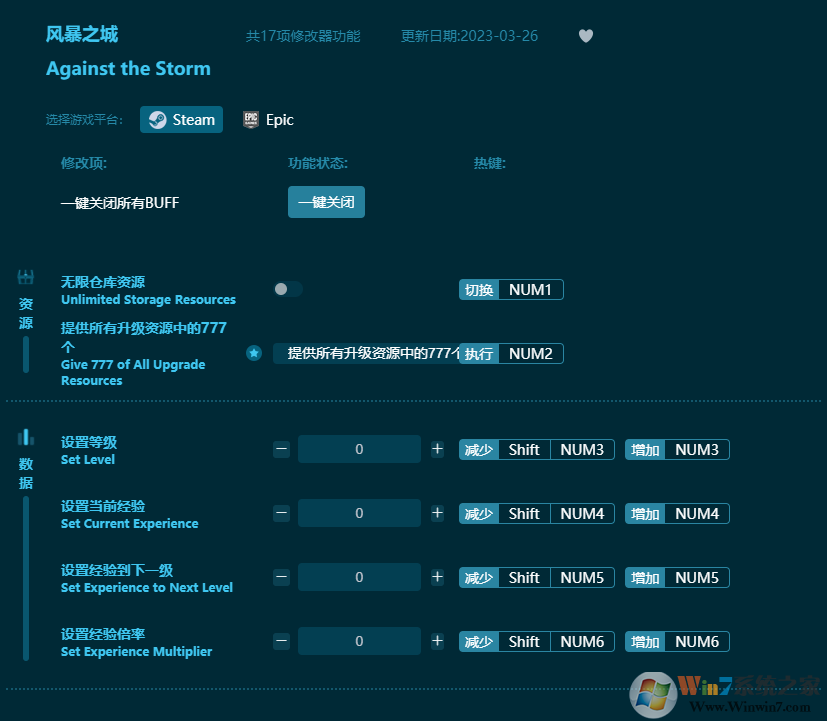Screen dimensions: 827x721
Task: Click the 切换 NUM1 hotkey button
Action: (x=511, y=289)
